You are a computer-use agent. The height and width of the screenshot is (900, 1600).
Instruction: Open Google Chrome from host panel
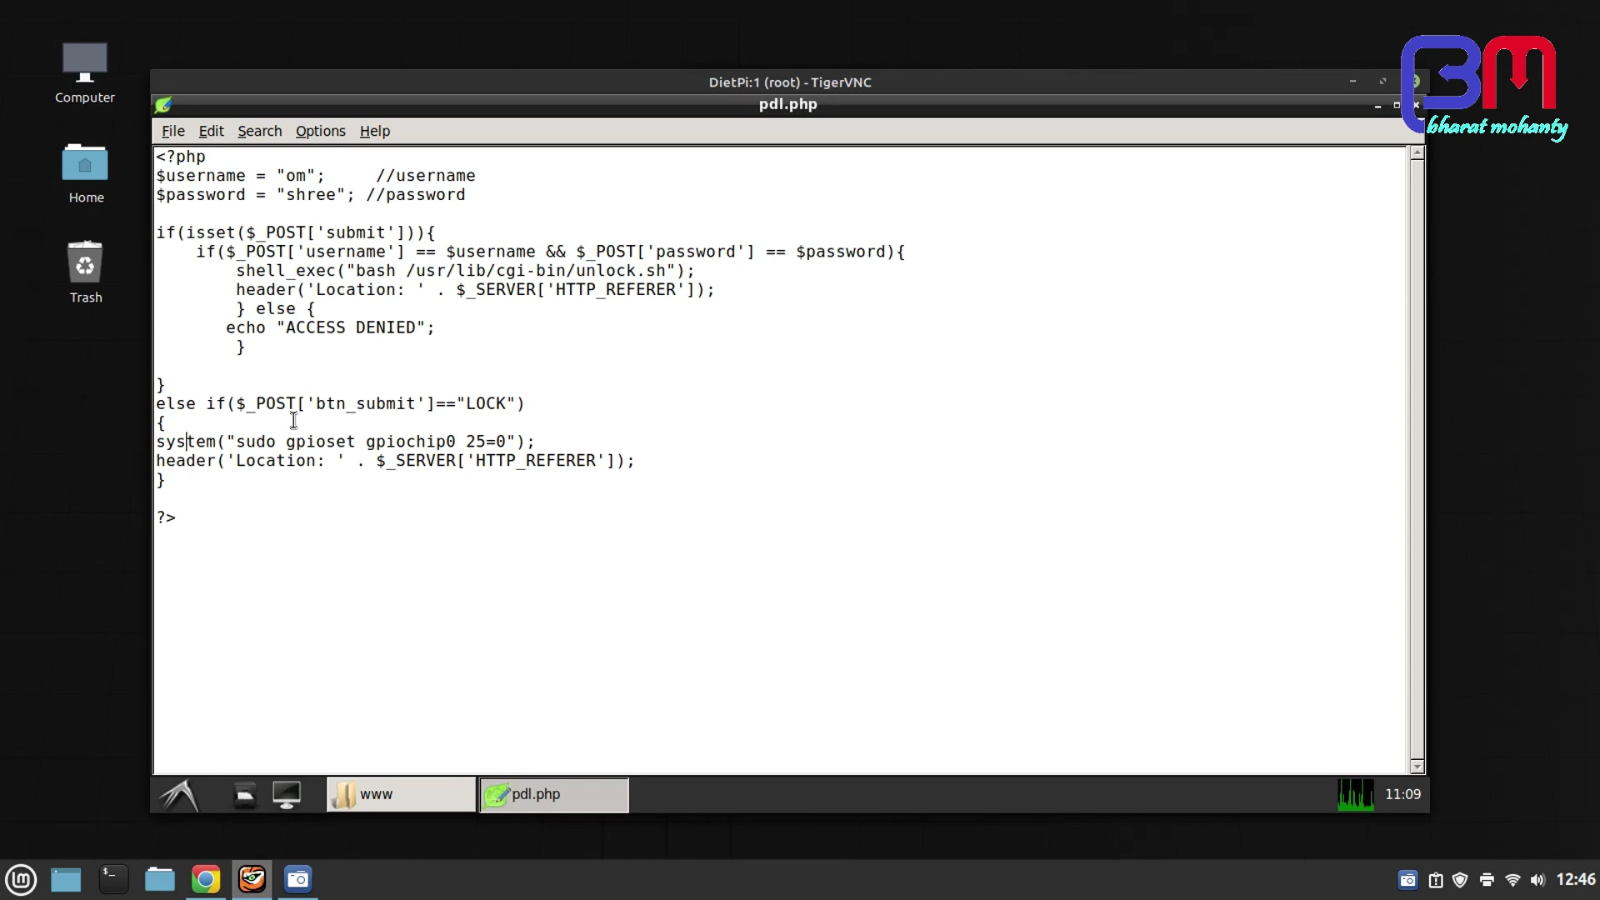tap(206, 880)
